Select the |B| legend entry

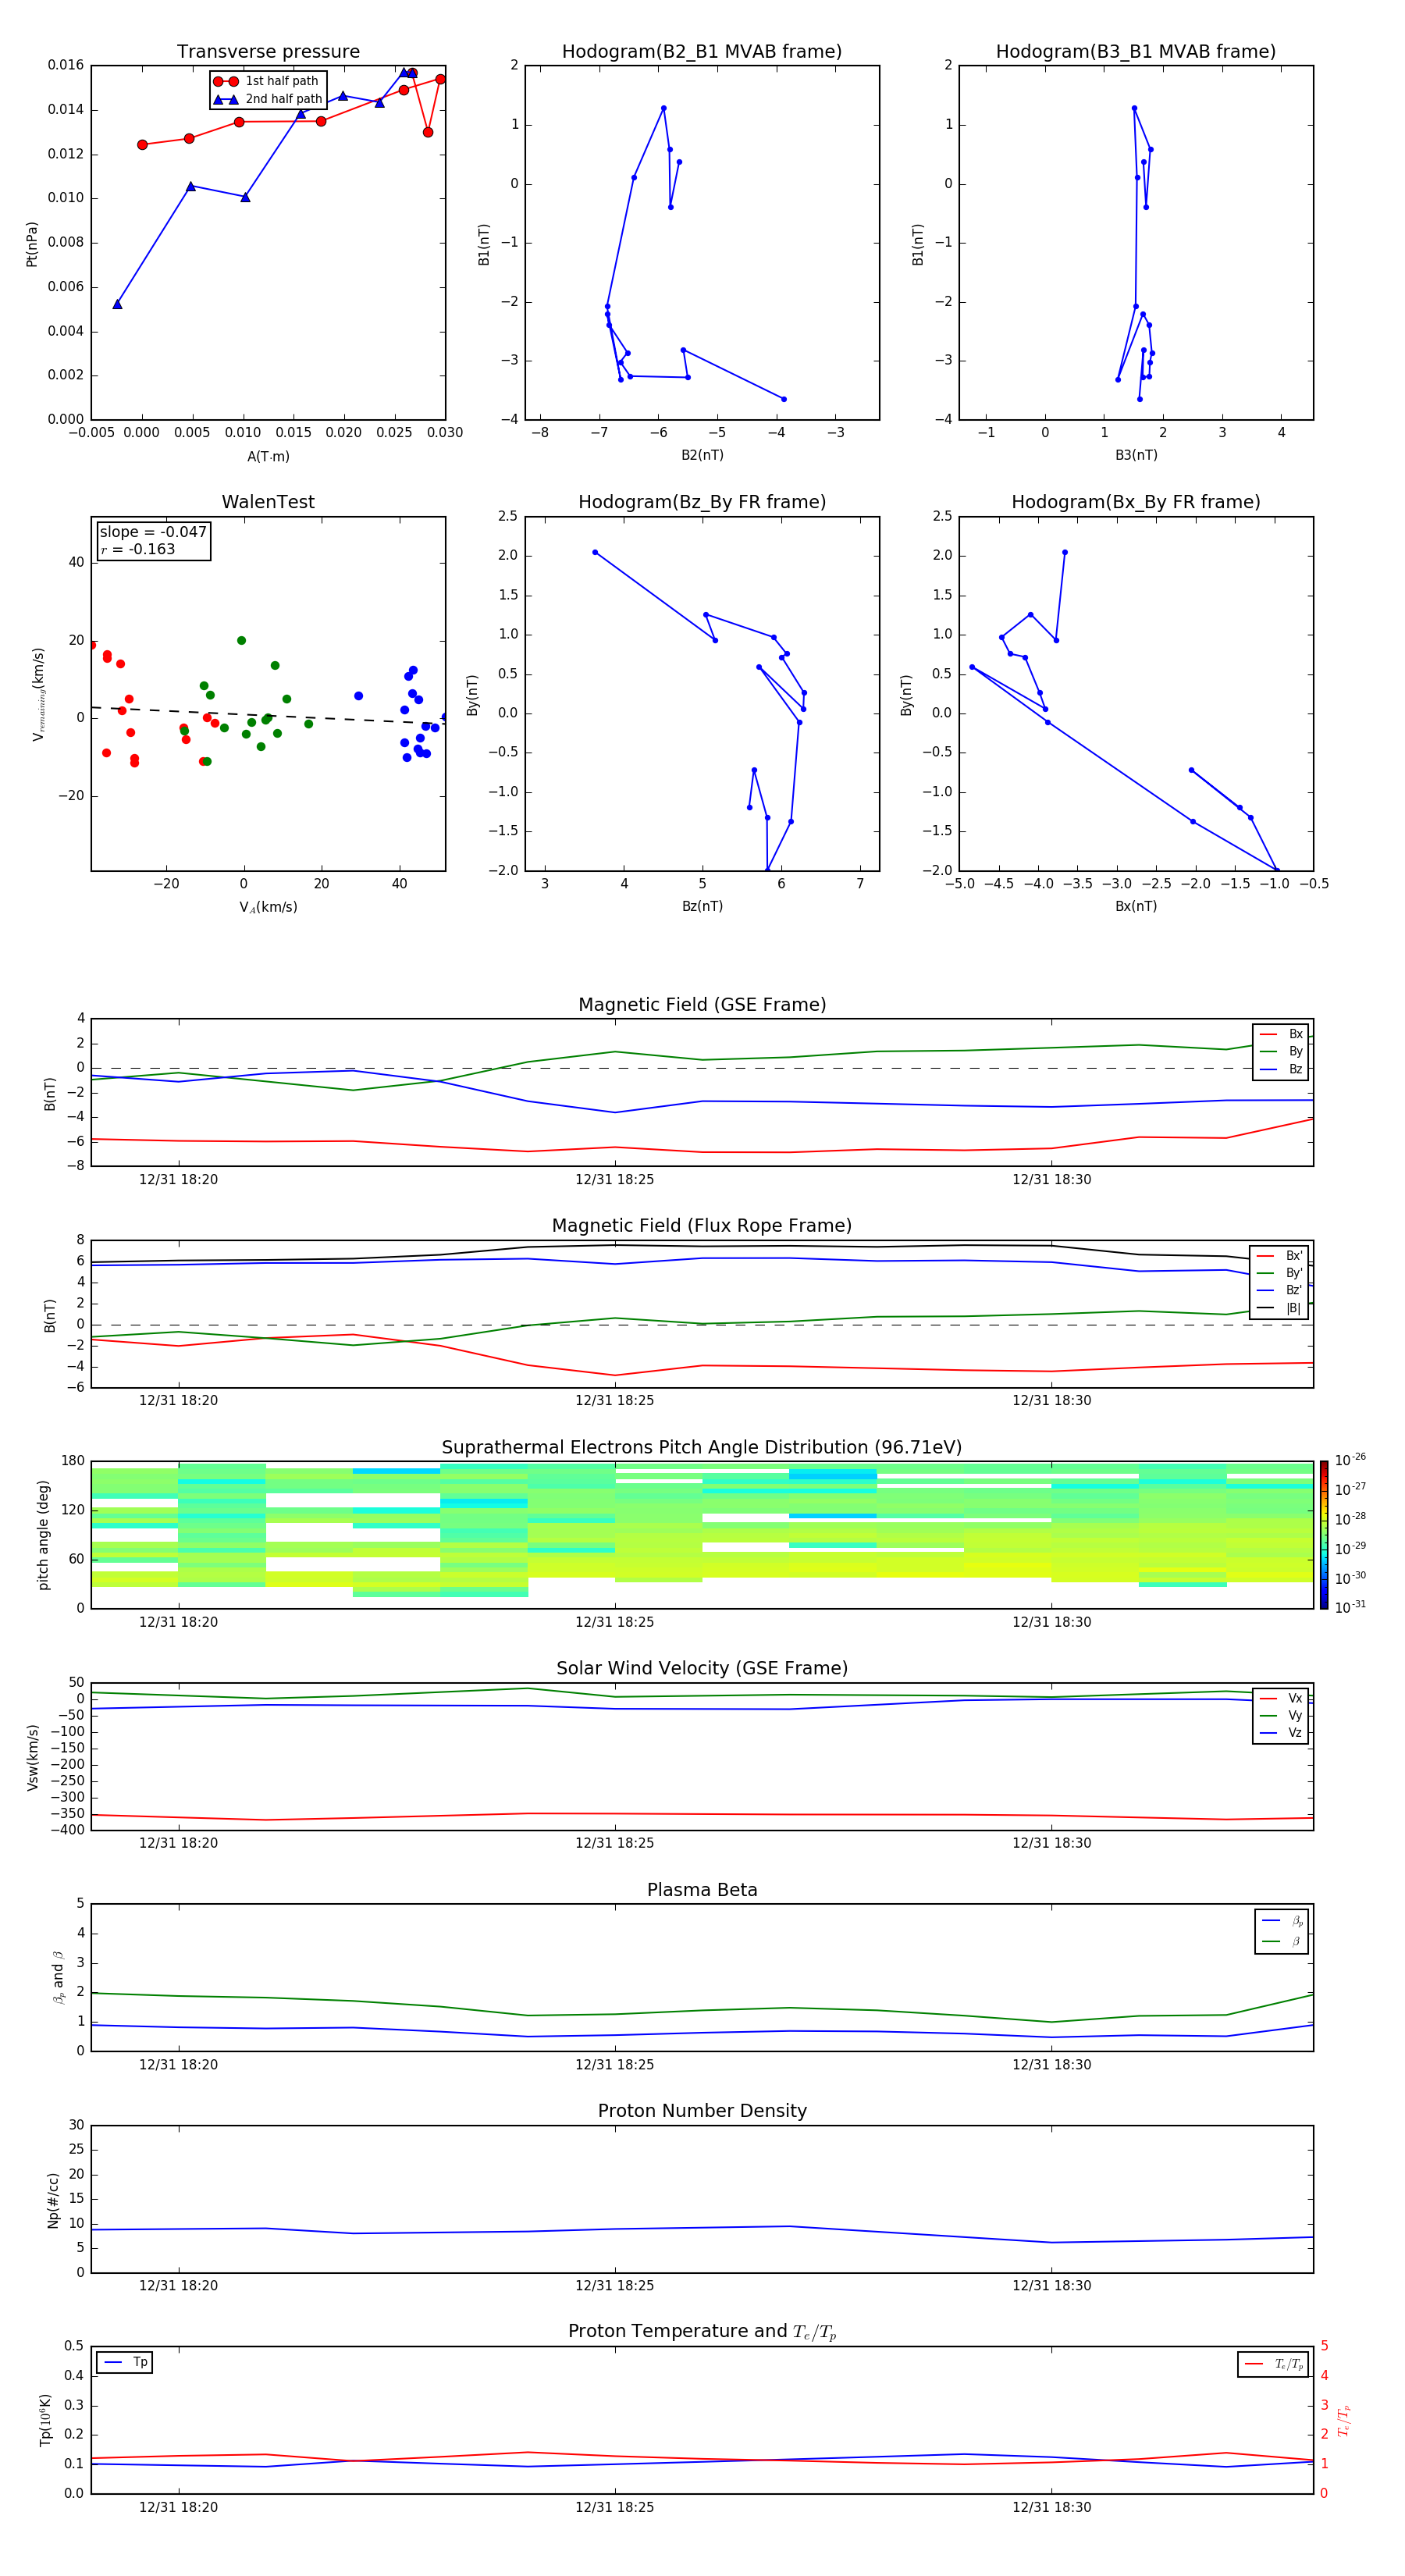coord(1280,1308)
